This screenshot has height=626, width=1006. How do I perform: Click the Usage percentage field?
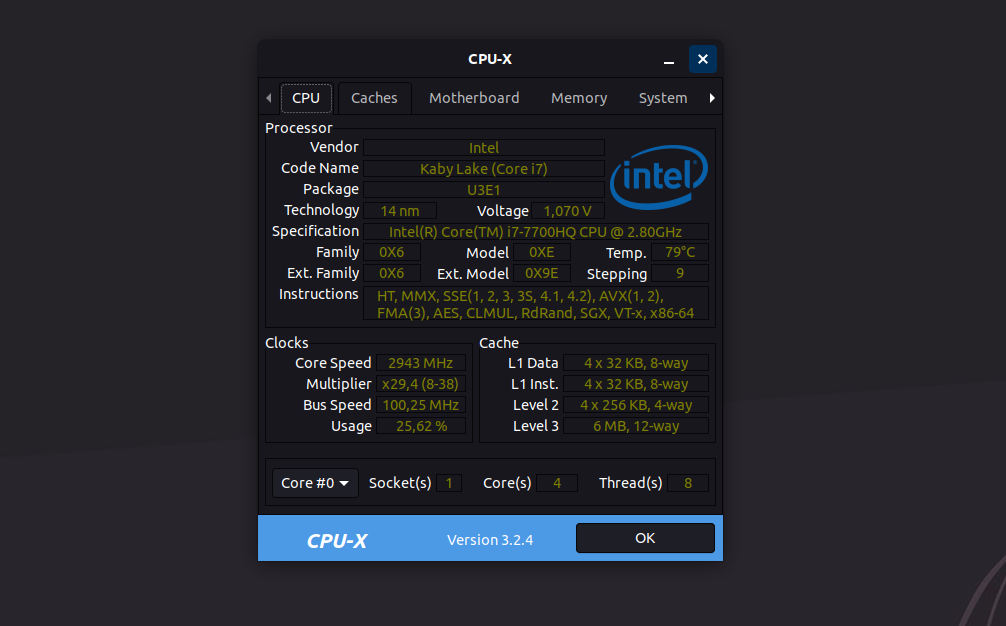click(421, 425)
